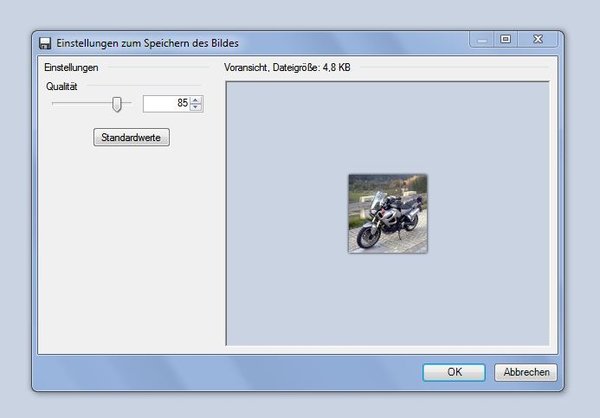Screen dimensions: 600x418
Task: Click slider track left of the handle
Action: coord(80,103)
